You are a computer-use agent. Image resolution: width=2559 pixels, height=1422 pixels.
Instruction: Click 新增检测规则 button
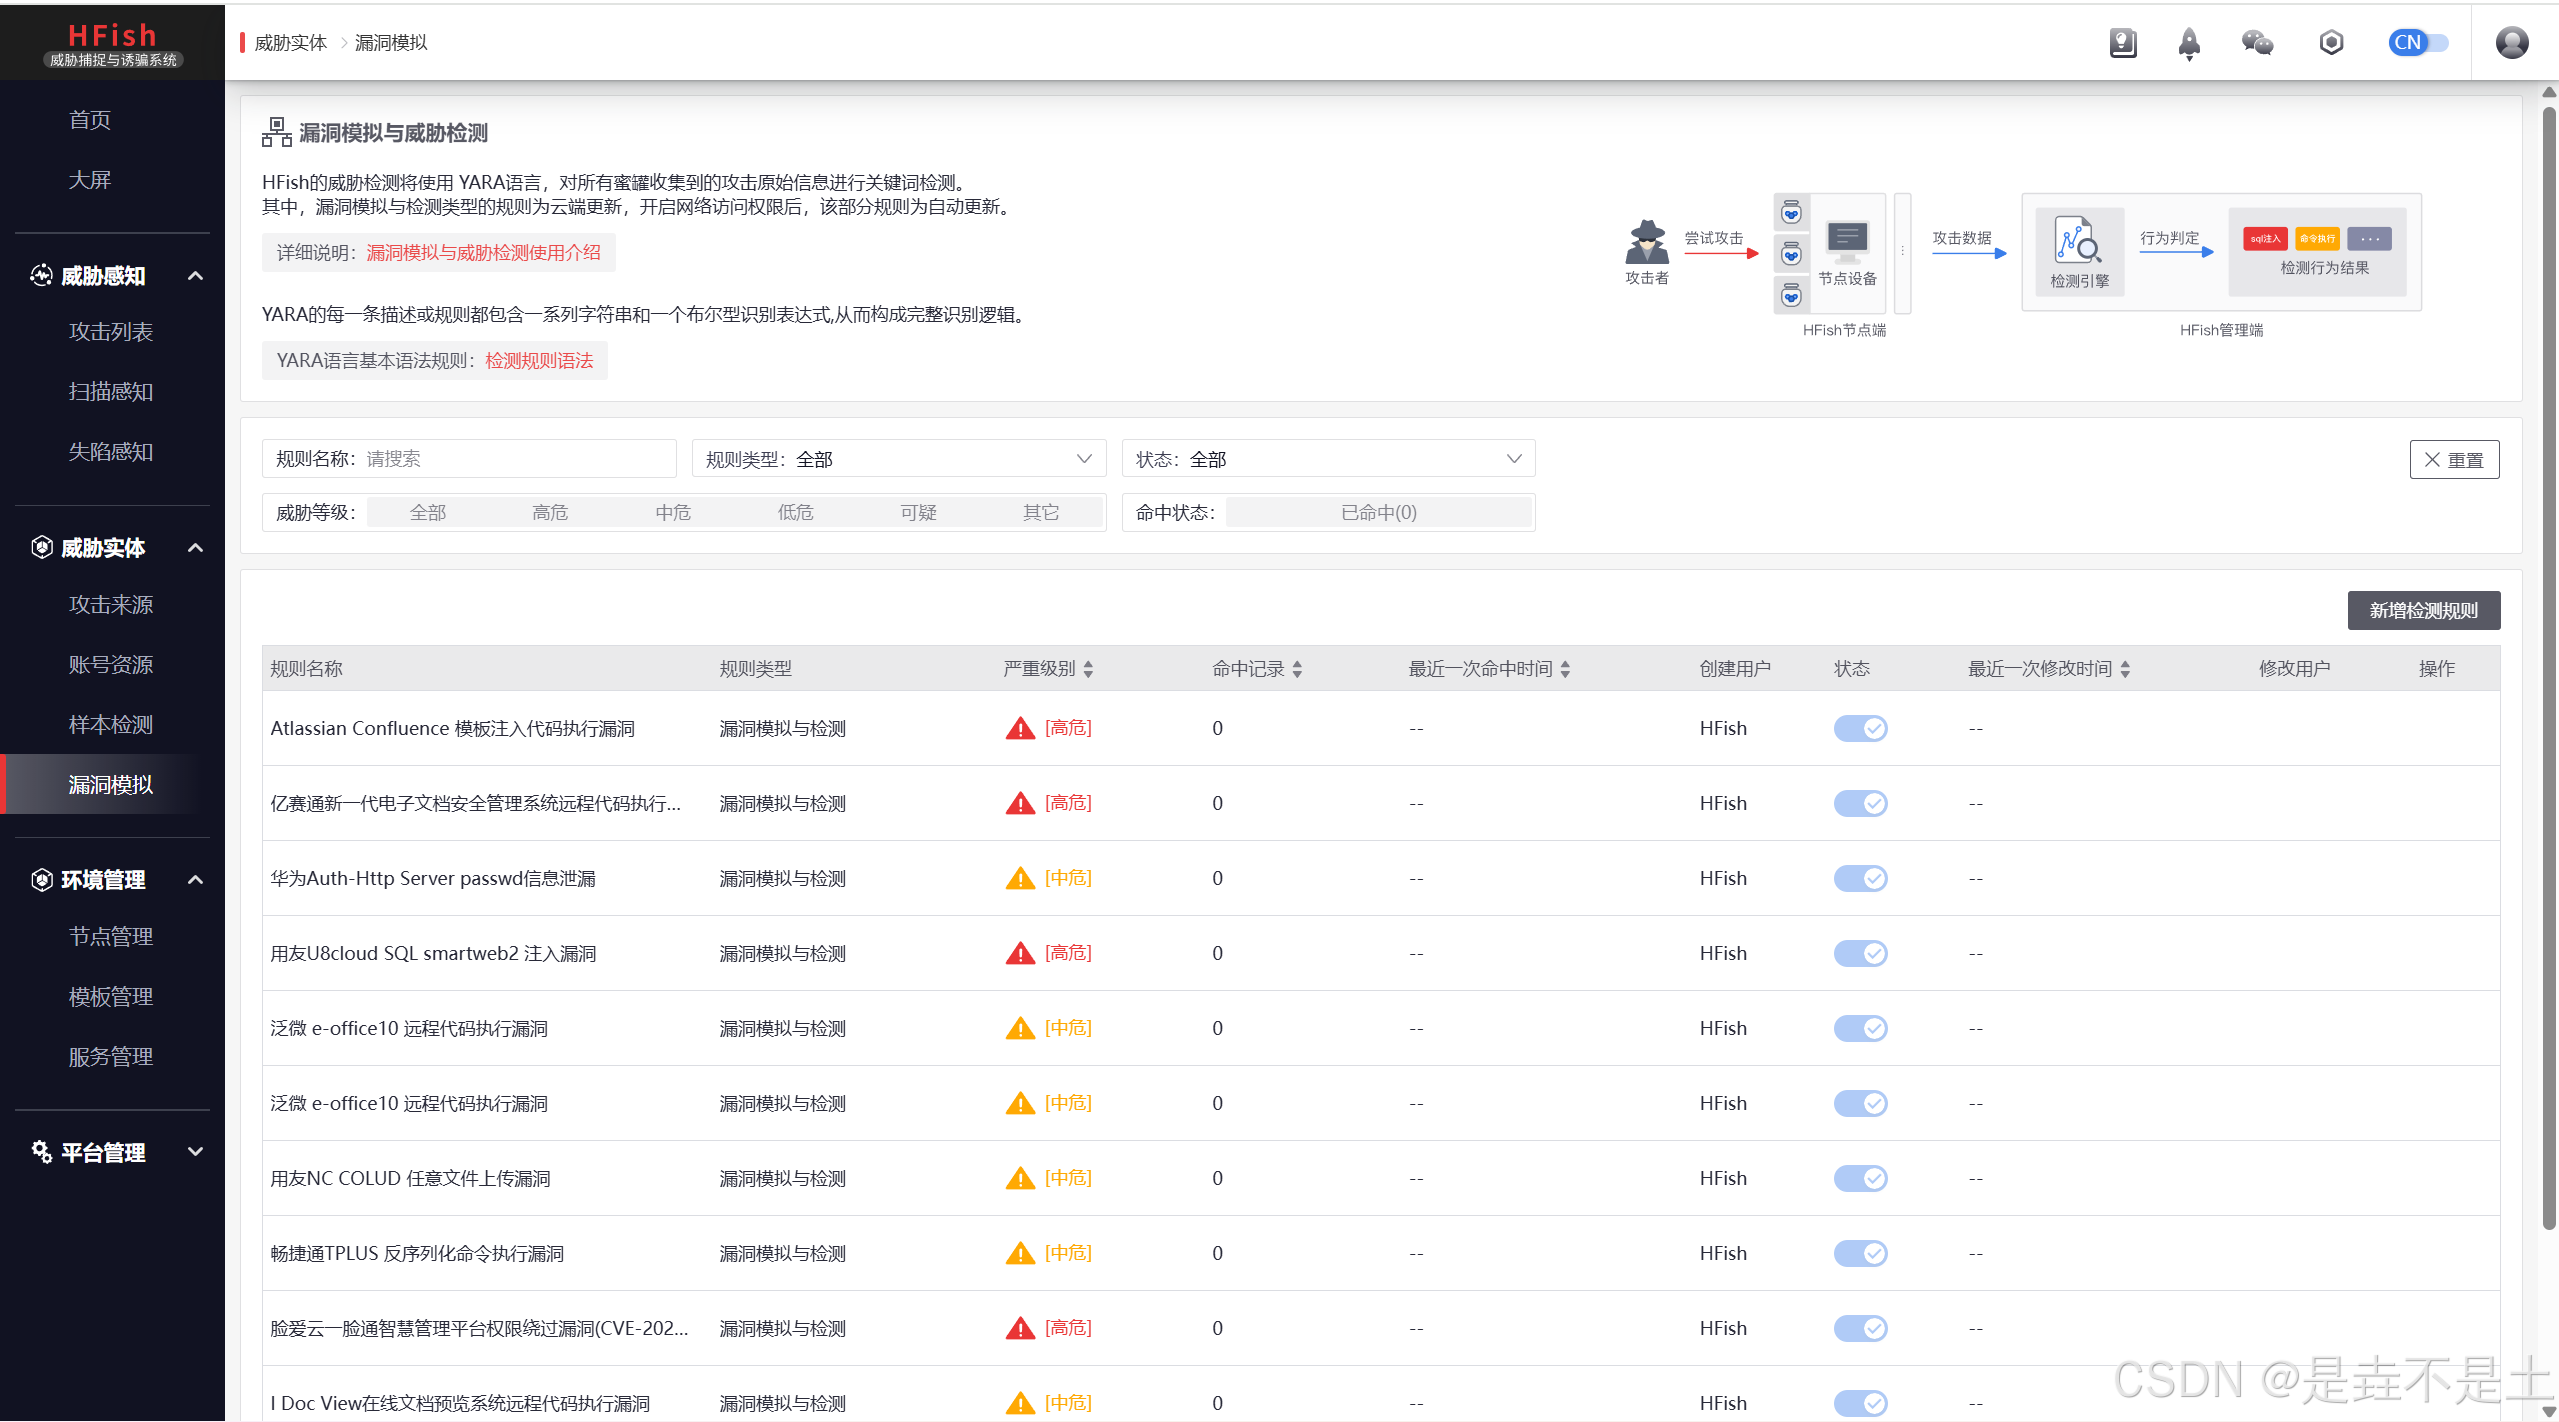(2423, 611)
